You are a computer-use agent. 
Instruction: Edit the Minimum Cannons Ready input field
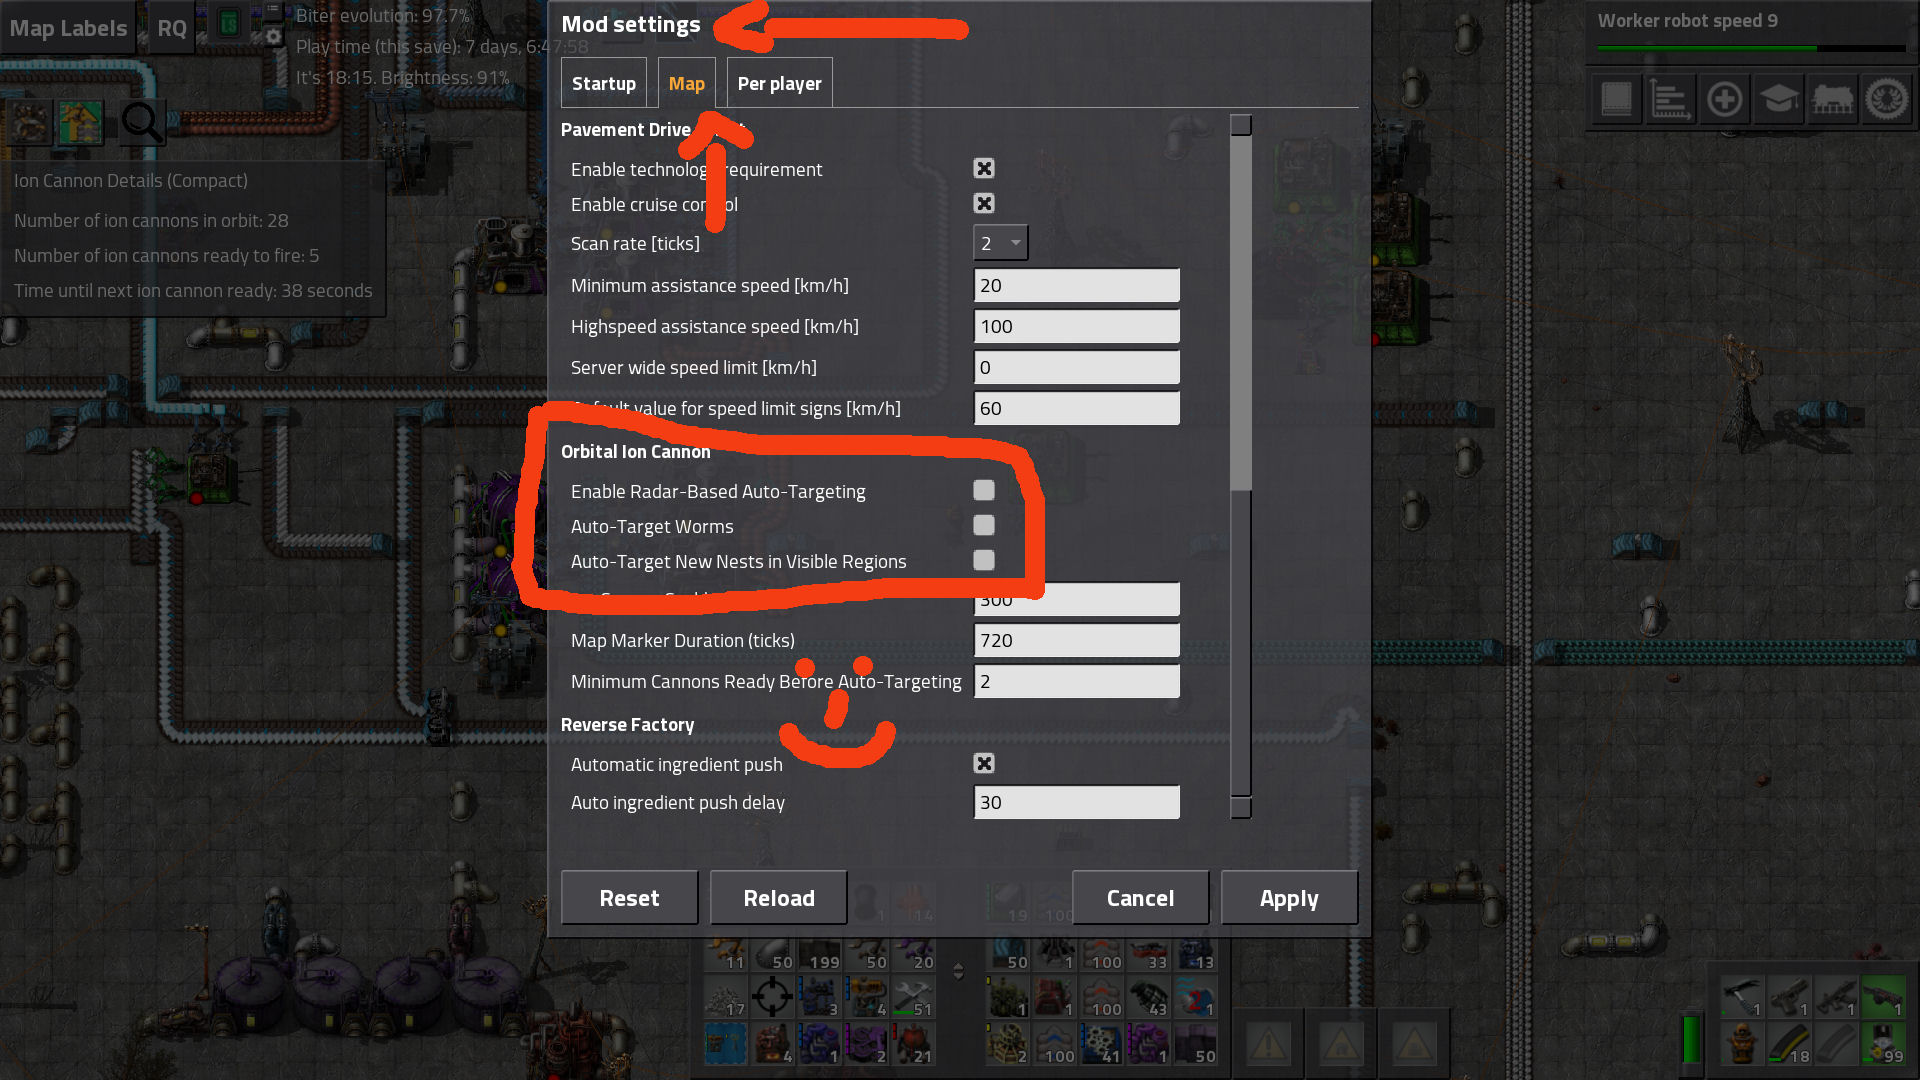pos(1075,680)
